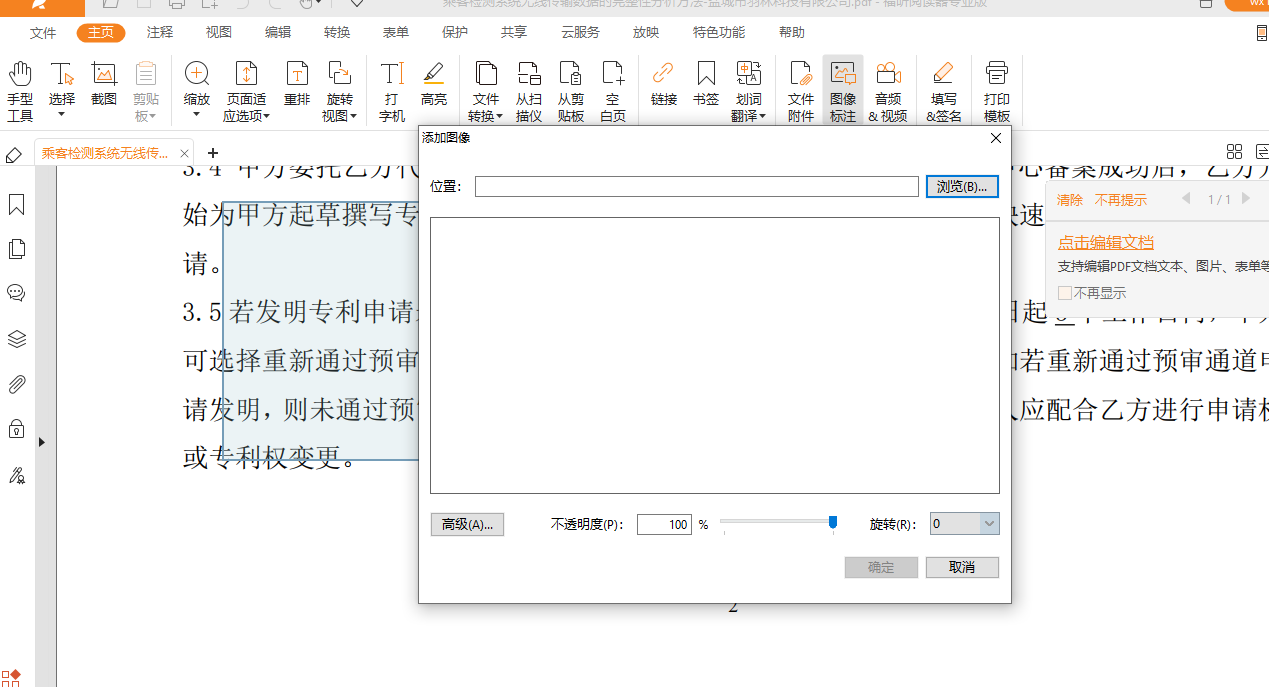
Task: Click the 浏览(B)... browse button
Action: point(961,187)
